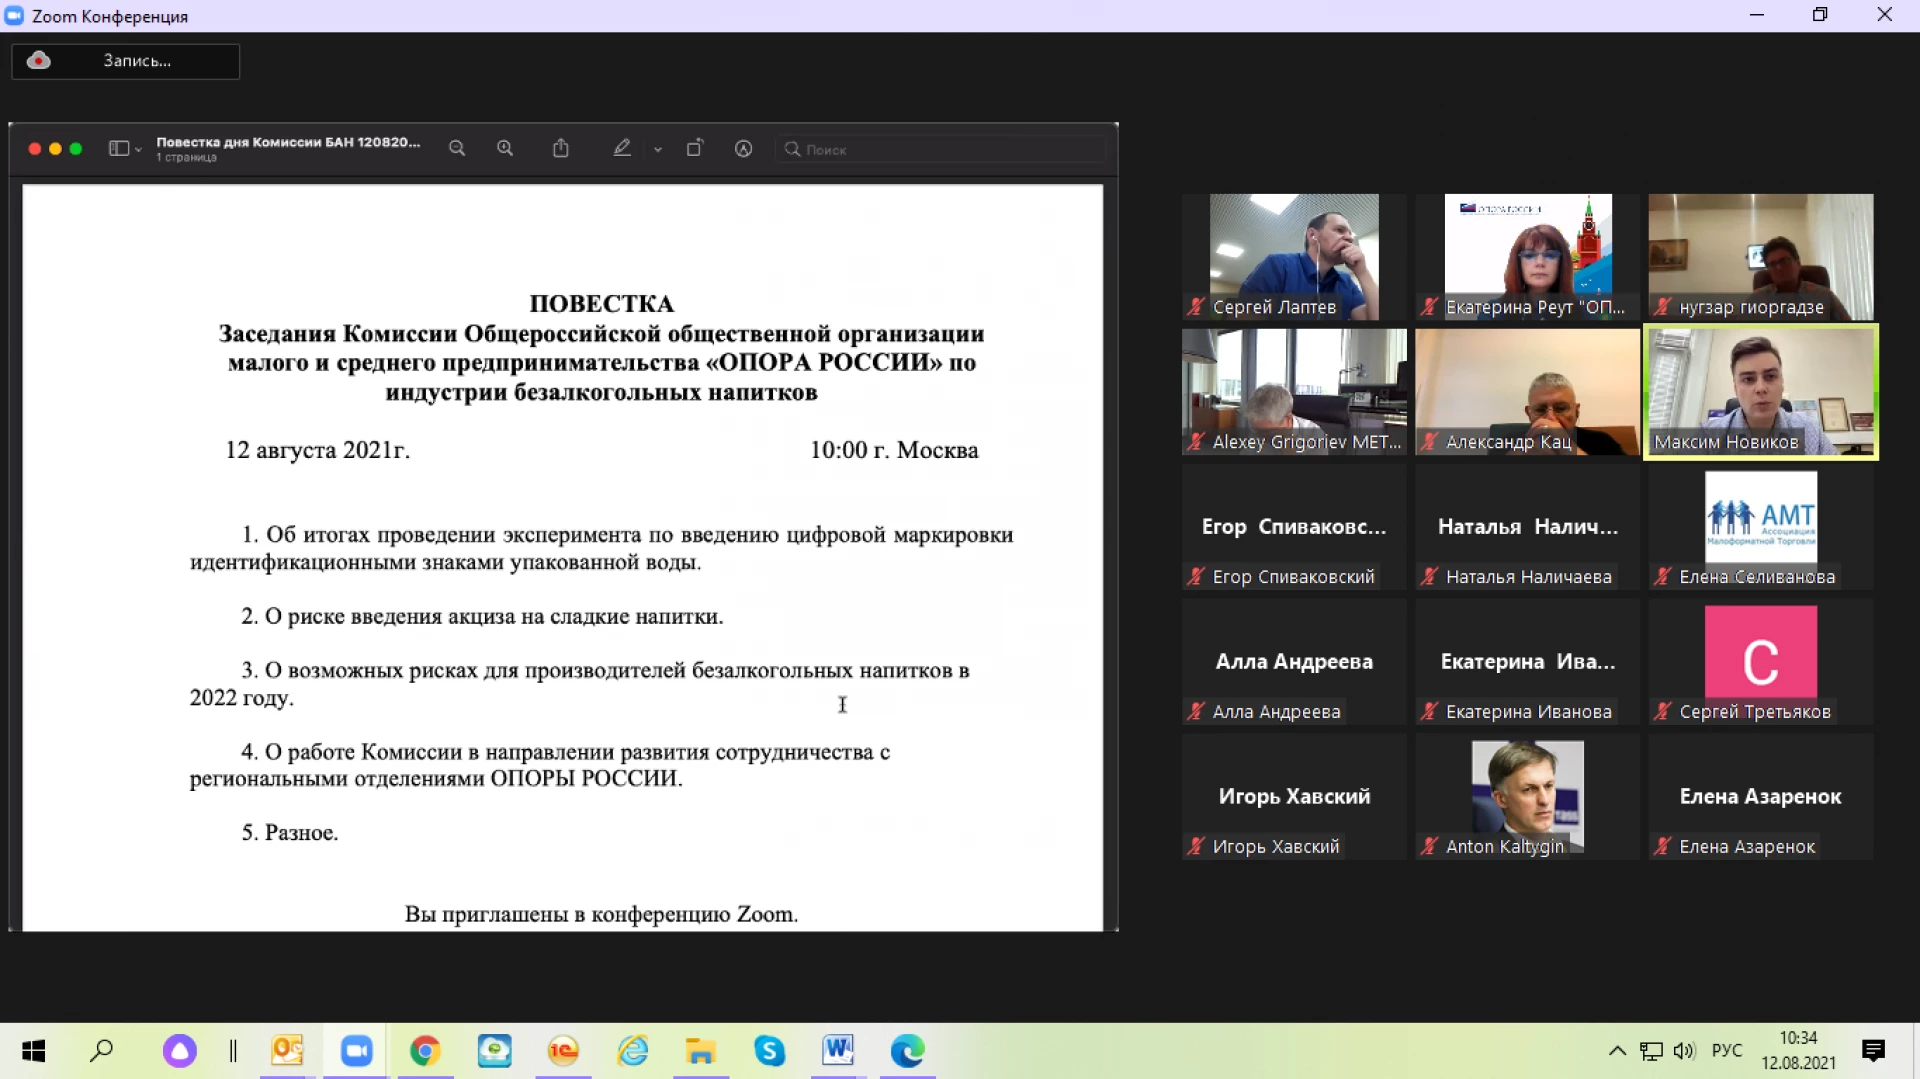Click muted mic icon next to Алла Андреева
Image resolution: width=1920 pixels, height=1079 pixels.
(x=1196, y=712)
